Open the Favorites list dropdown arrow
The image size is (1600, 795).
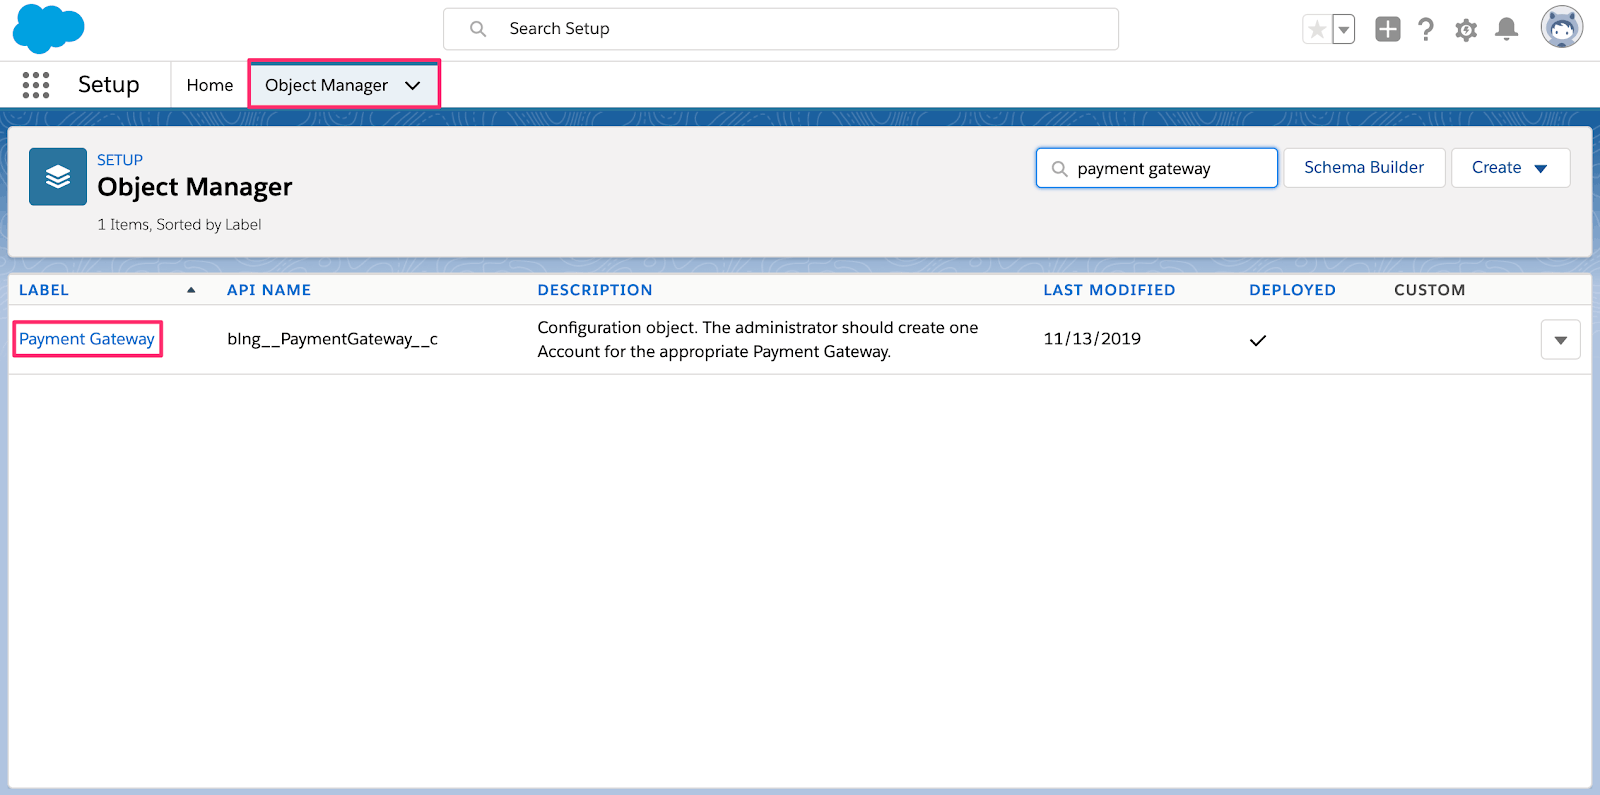click(x=1344, y=30)
